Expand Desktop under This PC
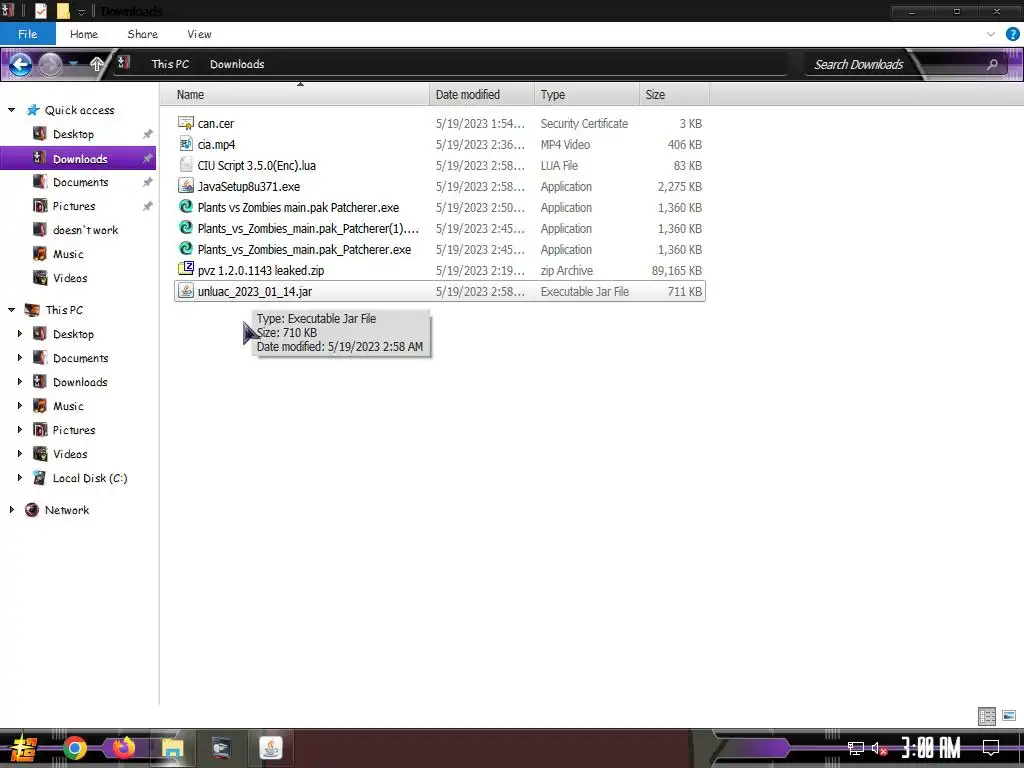This screenshot has height=768, width=1024. pyautogui.click(x=20, y=334)
